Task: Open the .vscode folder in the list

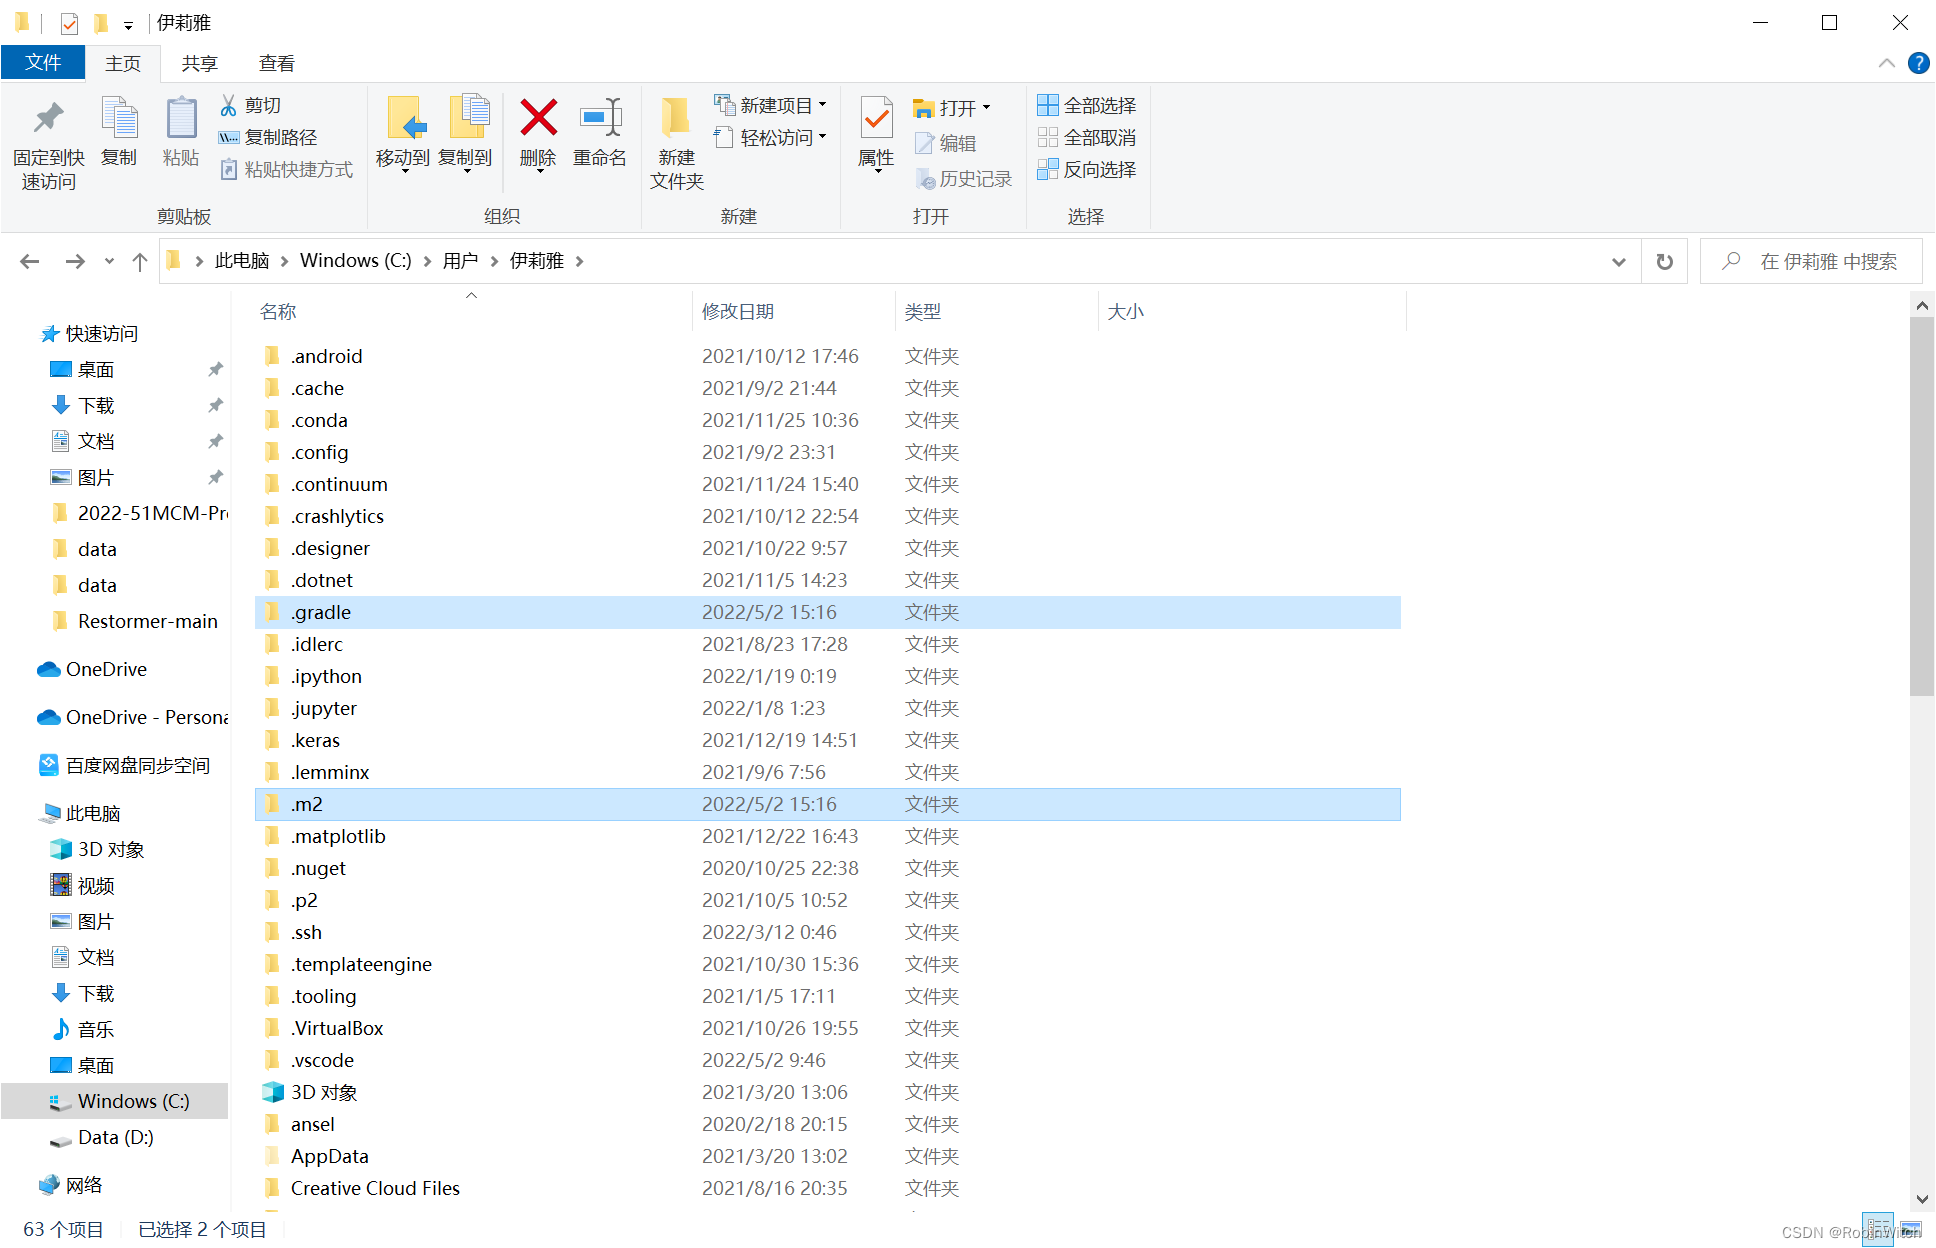Action: click(x=322, y=1060)
